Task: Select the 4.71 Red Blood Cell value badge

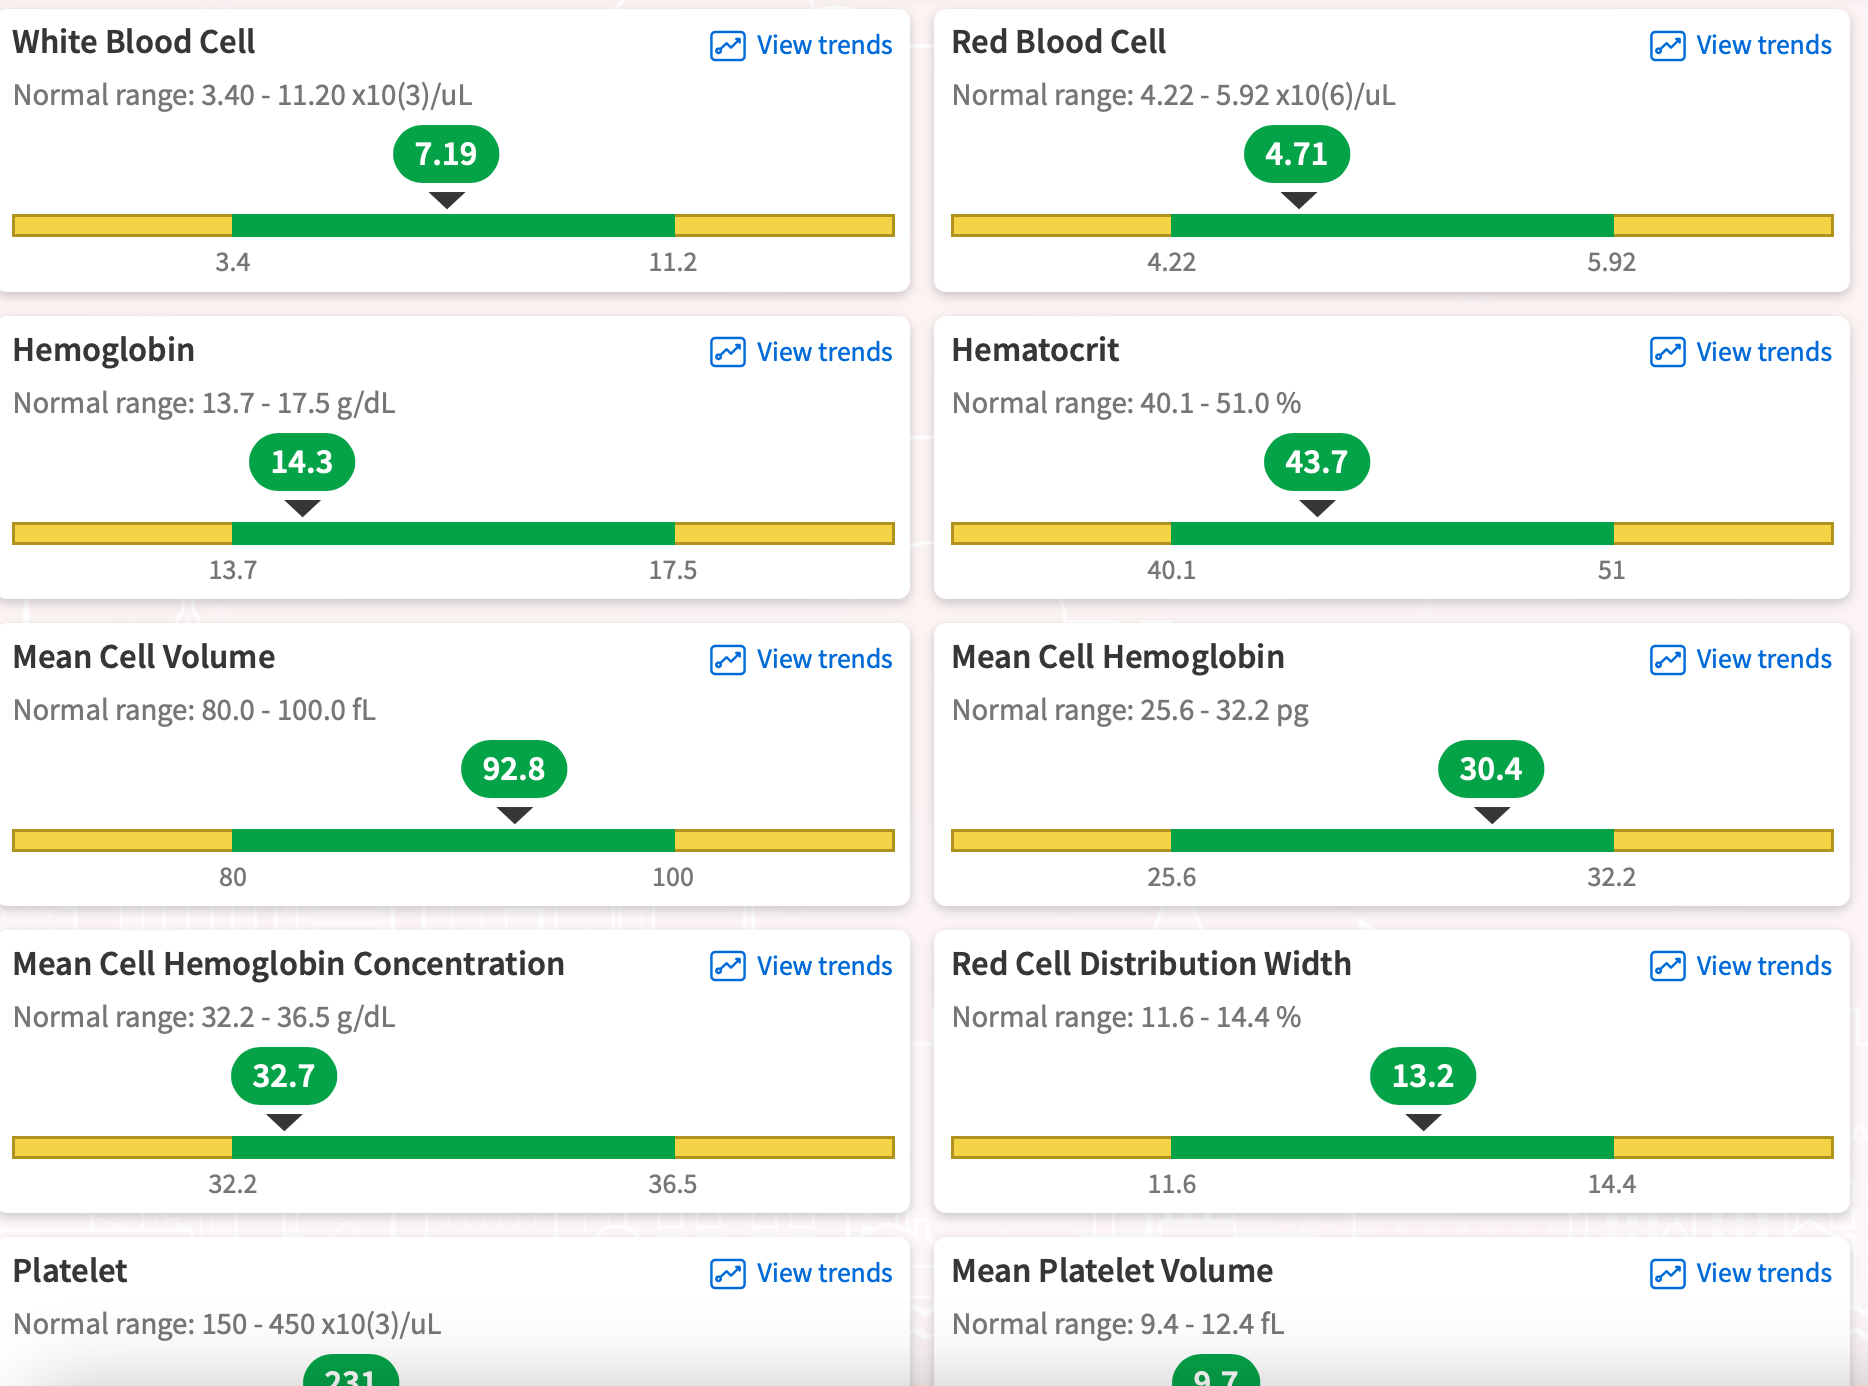Action: (x=1296, y=154)
